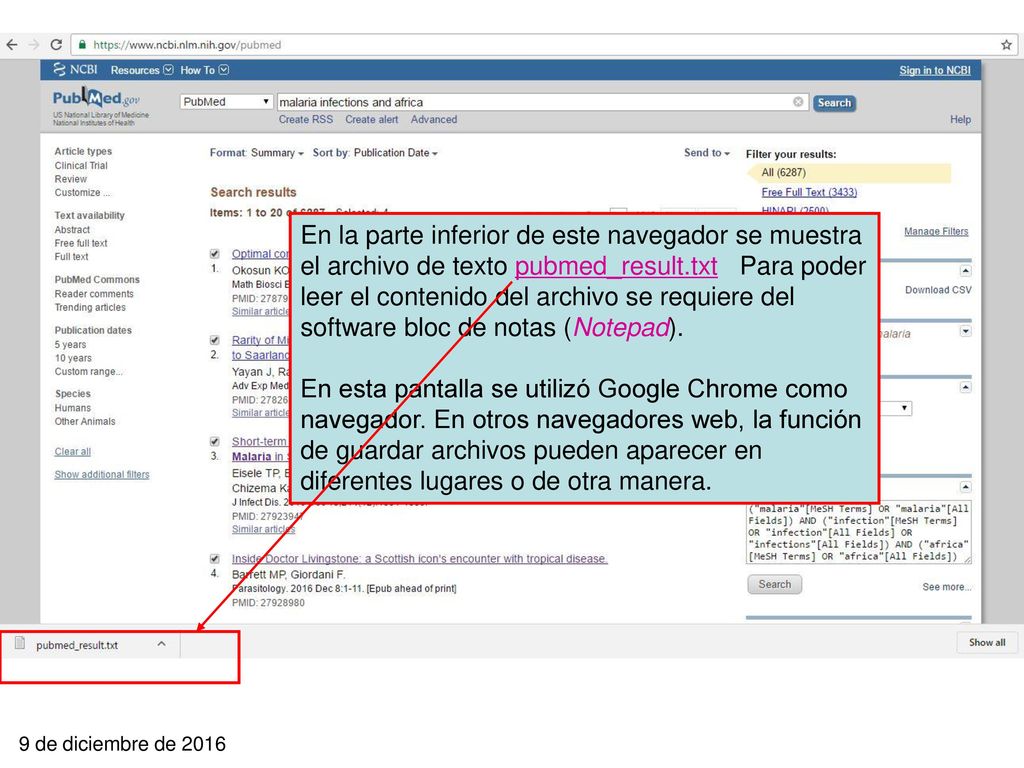The width and height of the screenshot is (1024, 768).
Task: Collapse the search details panel
Action: pyautogui.click(x=965, y=487)
